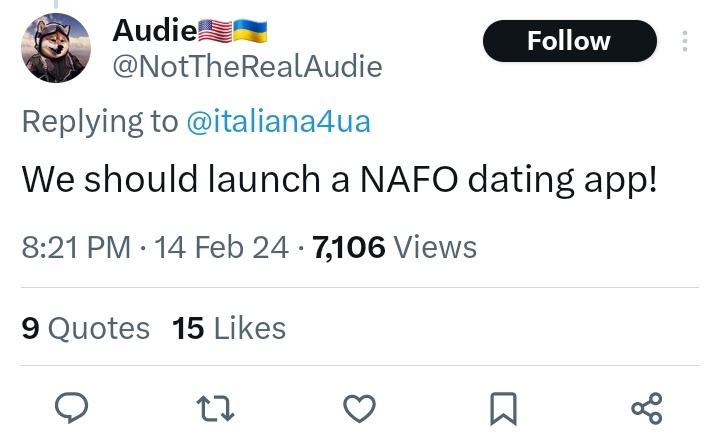720x446 pixels.
Task: Open the 7,106 Views analytics
Action: pos(395,246)
